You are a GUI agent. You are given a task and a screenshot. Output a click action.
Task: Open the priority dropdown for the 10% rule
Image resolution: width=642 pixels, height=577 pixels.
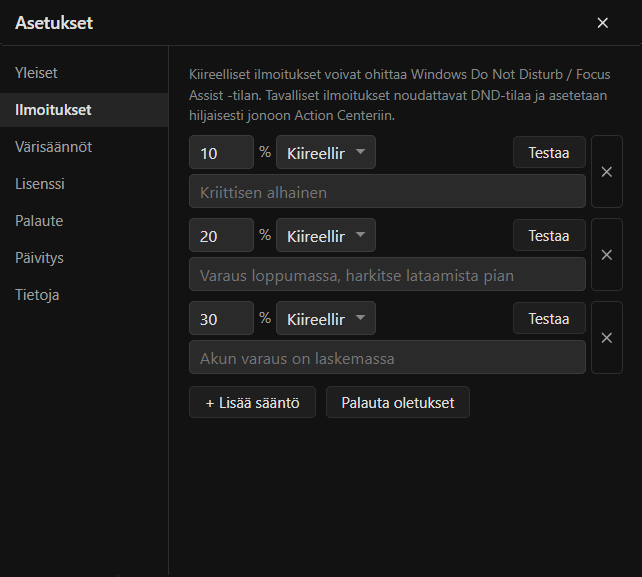(326, 152)
